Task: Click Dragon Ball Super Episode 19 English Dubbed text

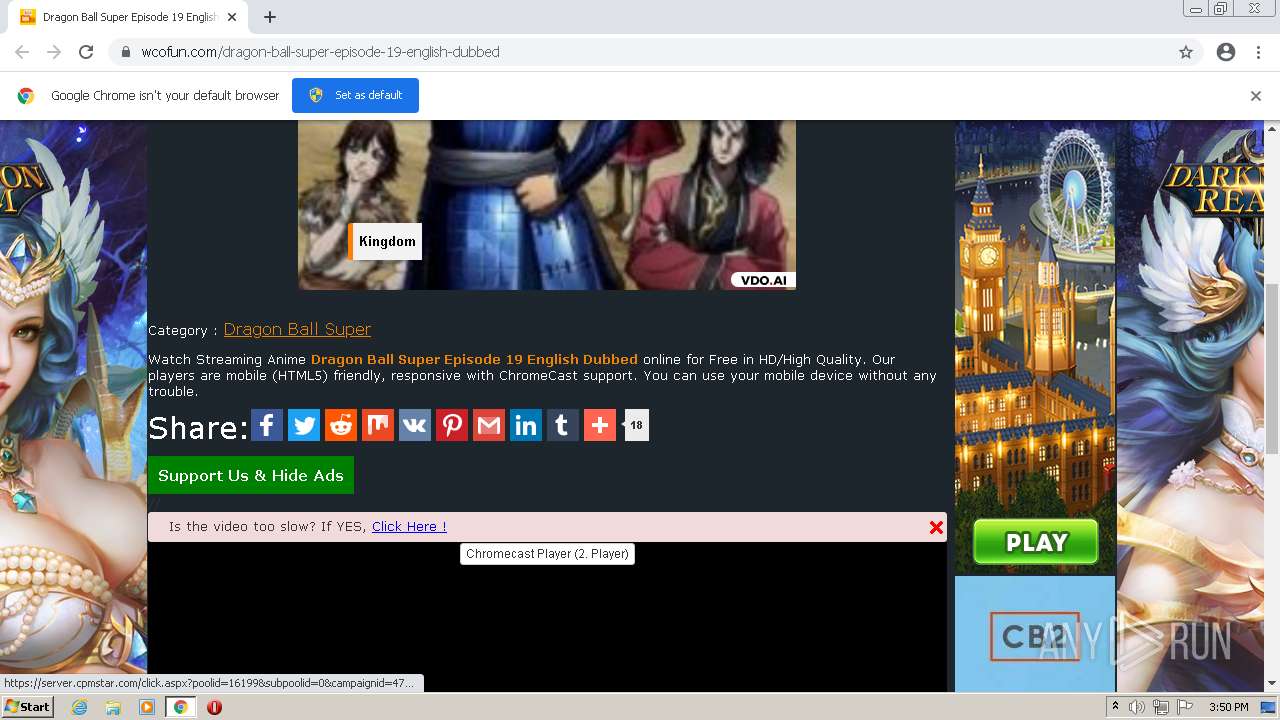Action: [x=474, y=359]
